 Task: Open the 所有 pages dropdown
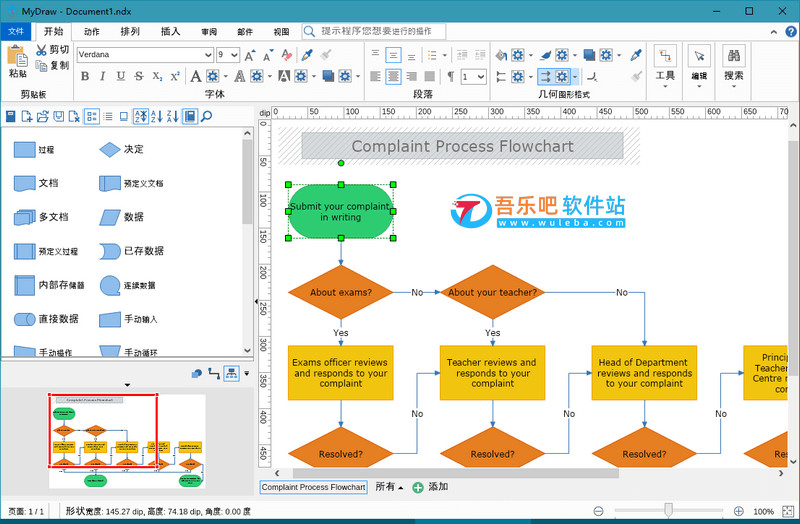point(389,487)
